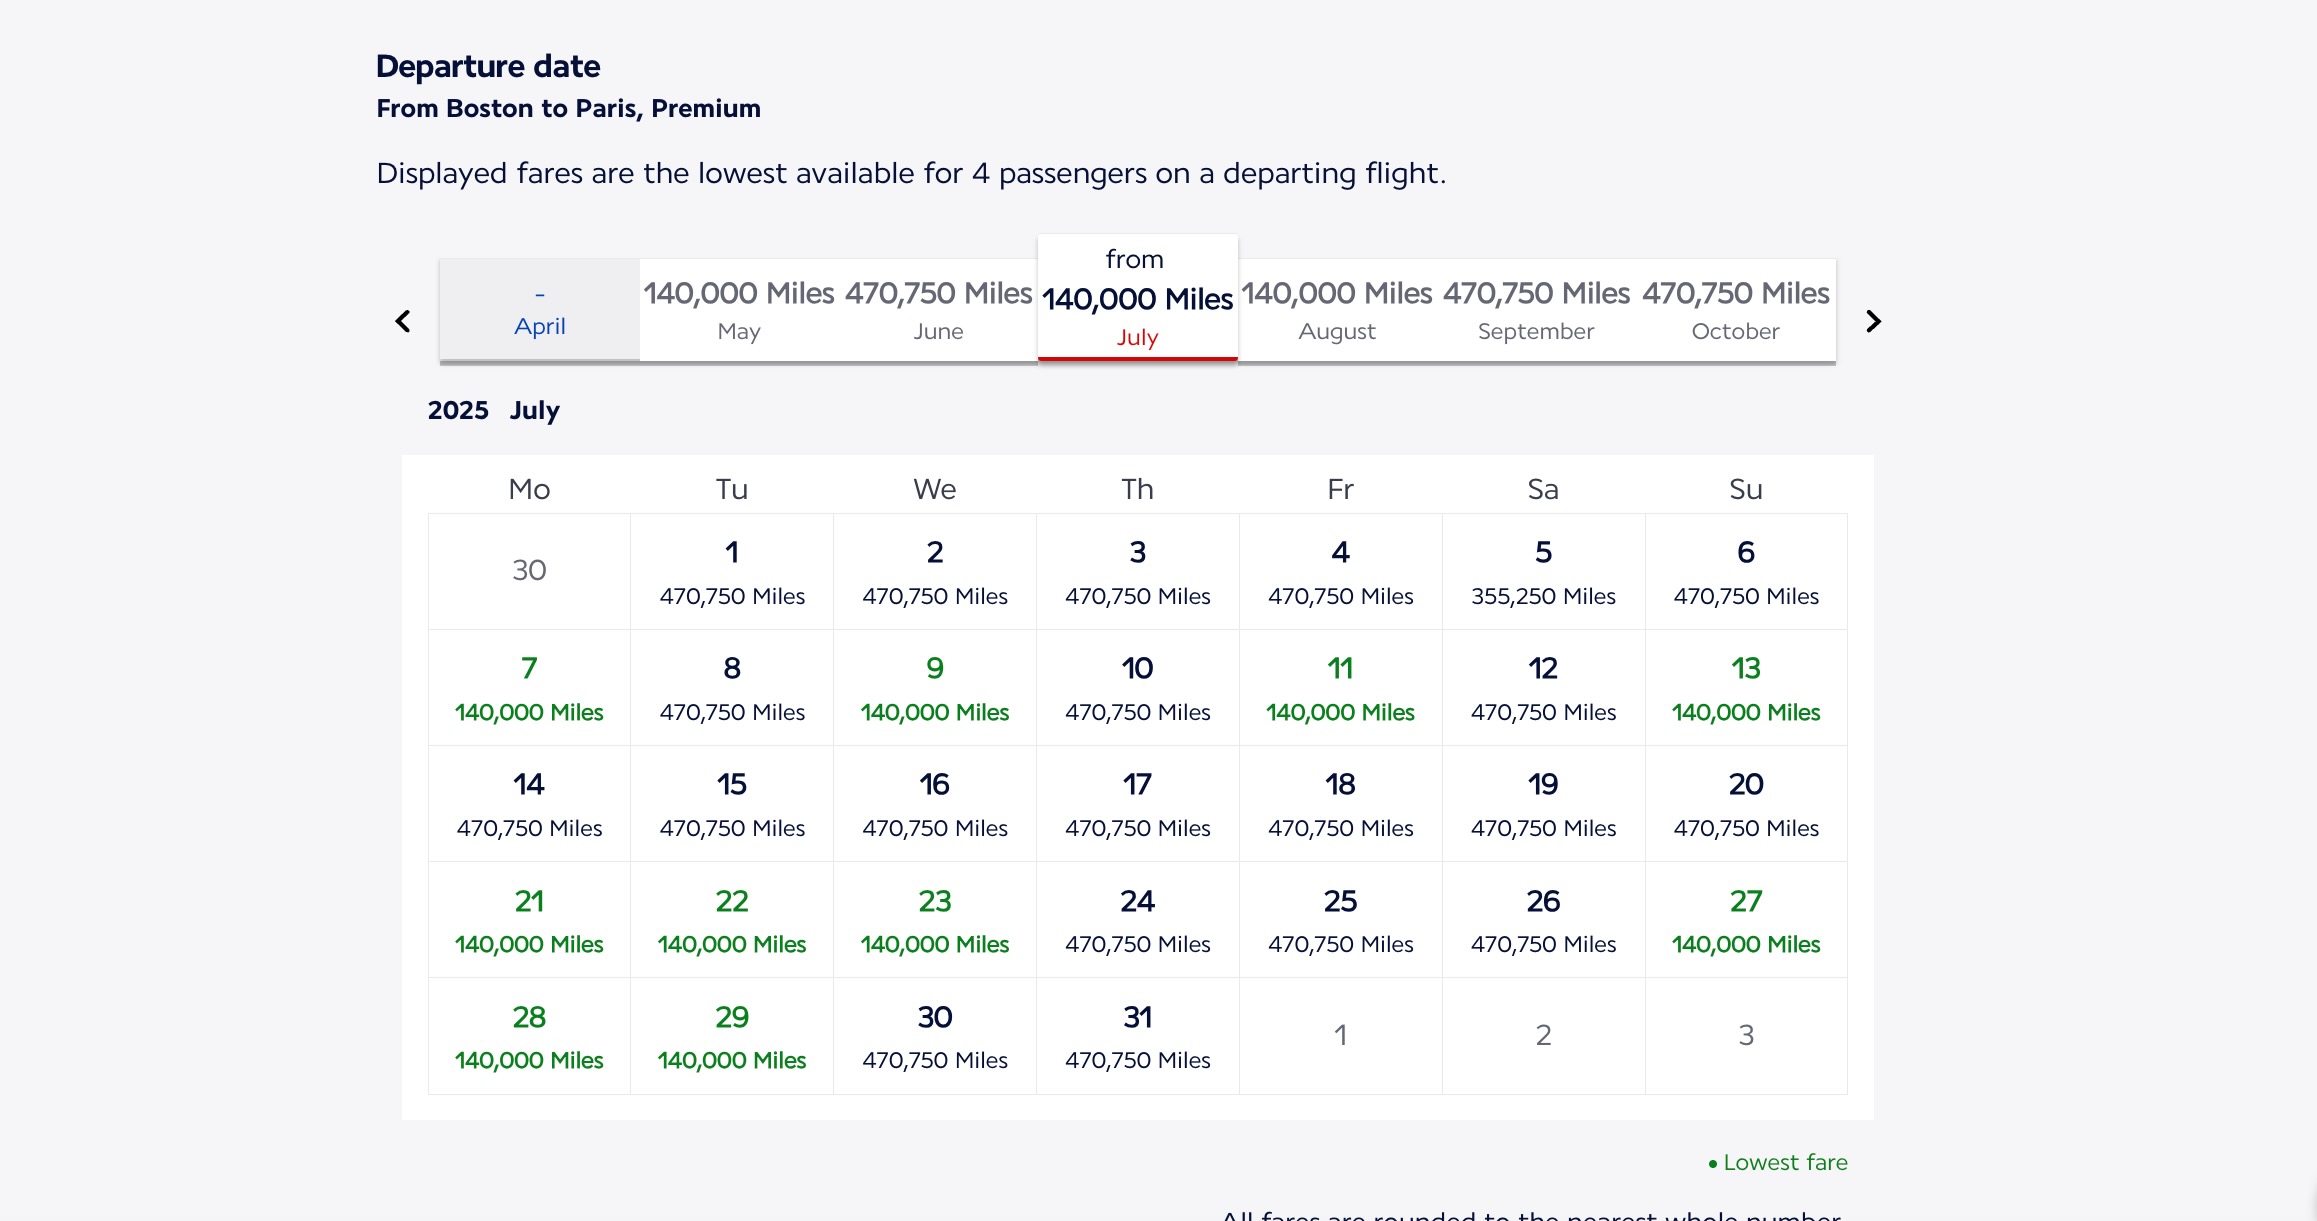Switch to the May fares tab
2317x1221 pixels.
[739, 311]
